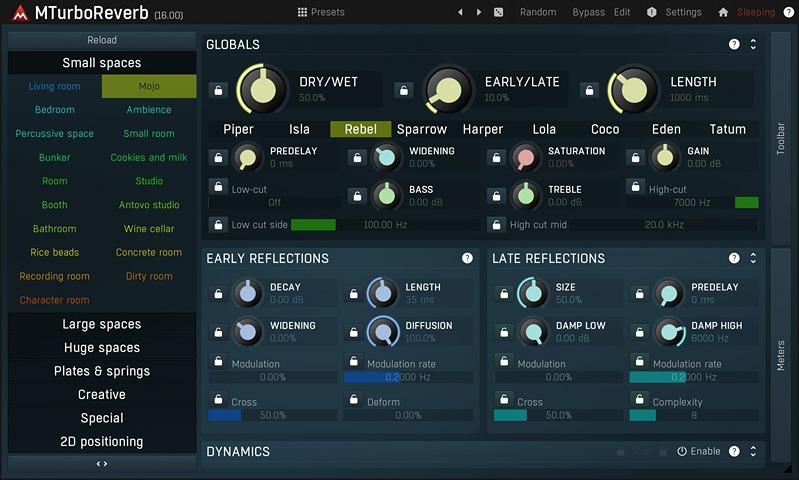Expand Creative preset category
Screen dimensions: 799x480
pyautogui.click(x=102, y=394)
